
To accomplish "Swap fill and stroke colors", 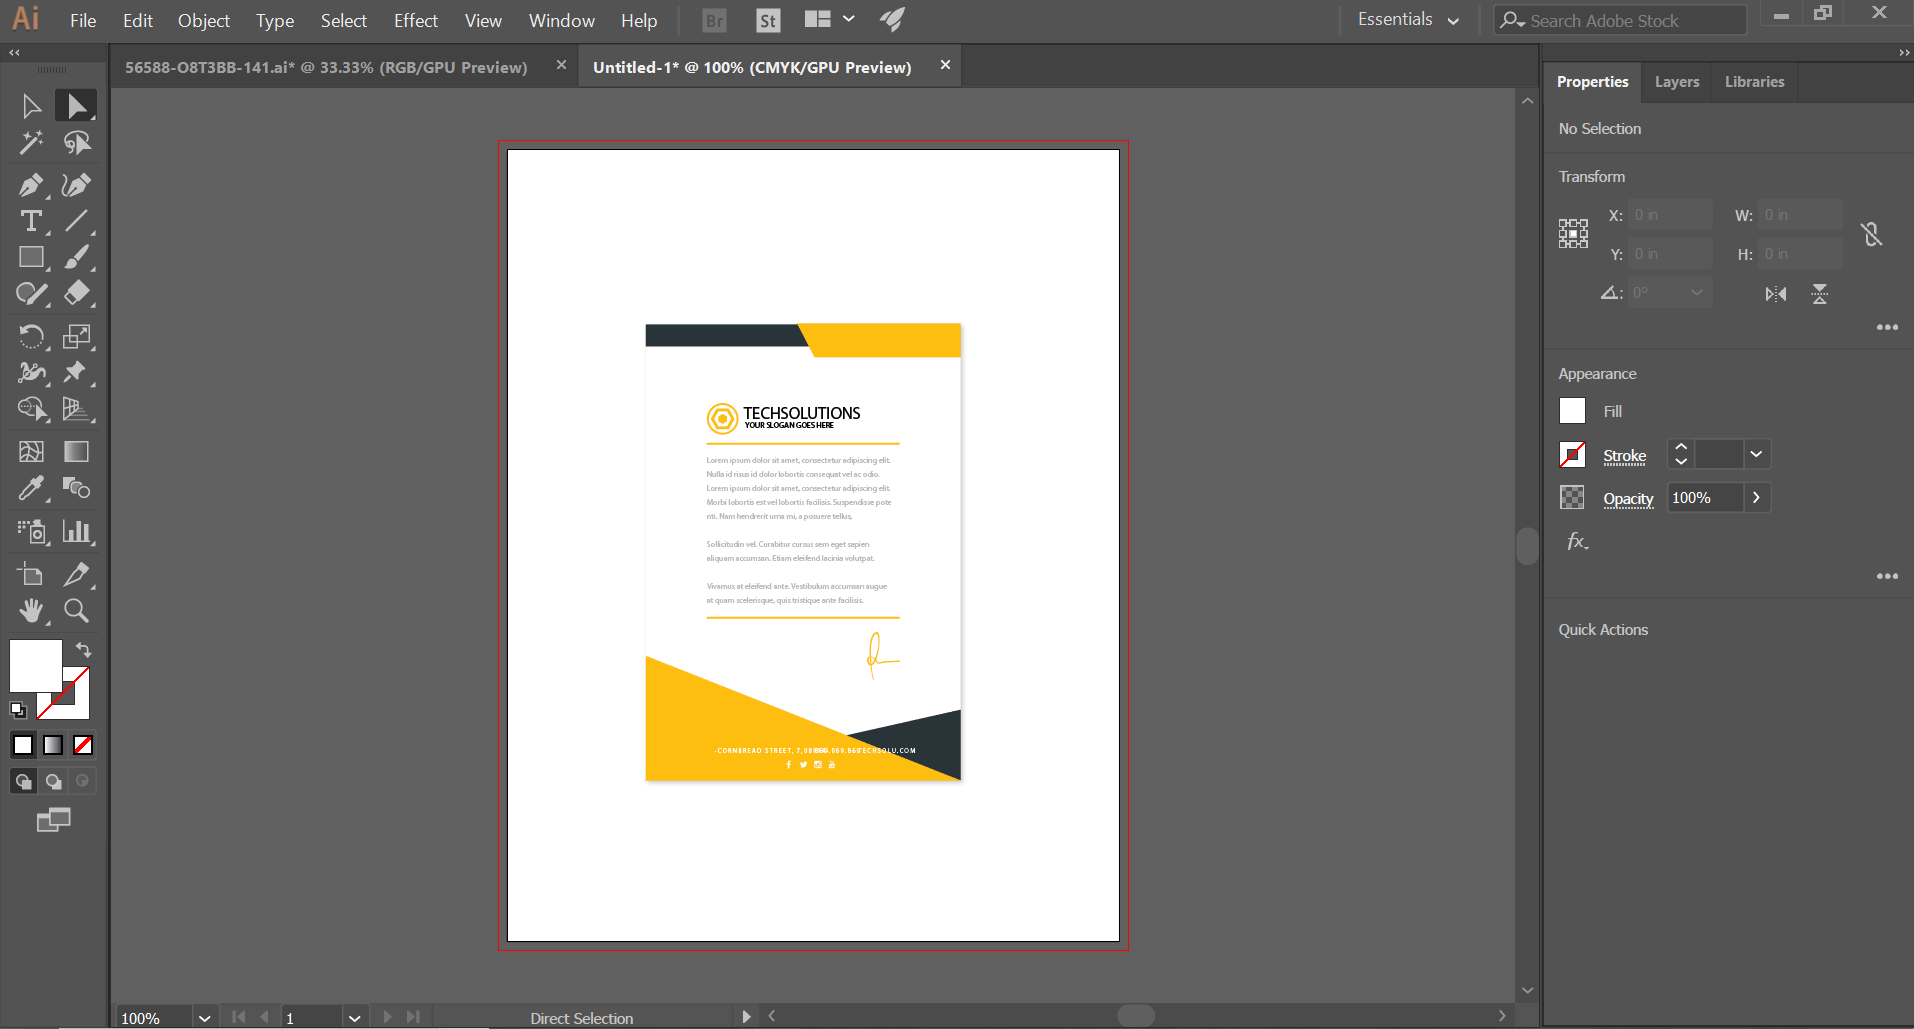I will [84, 650].
